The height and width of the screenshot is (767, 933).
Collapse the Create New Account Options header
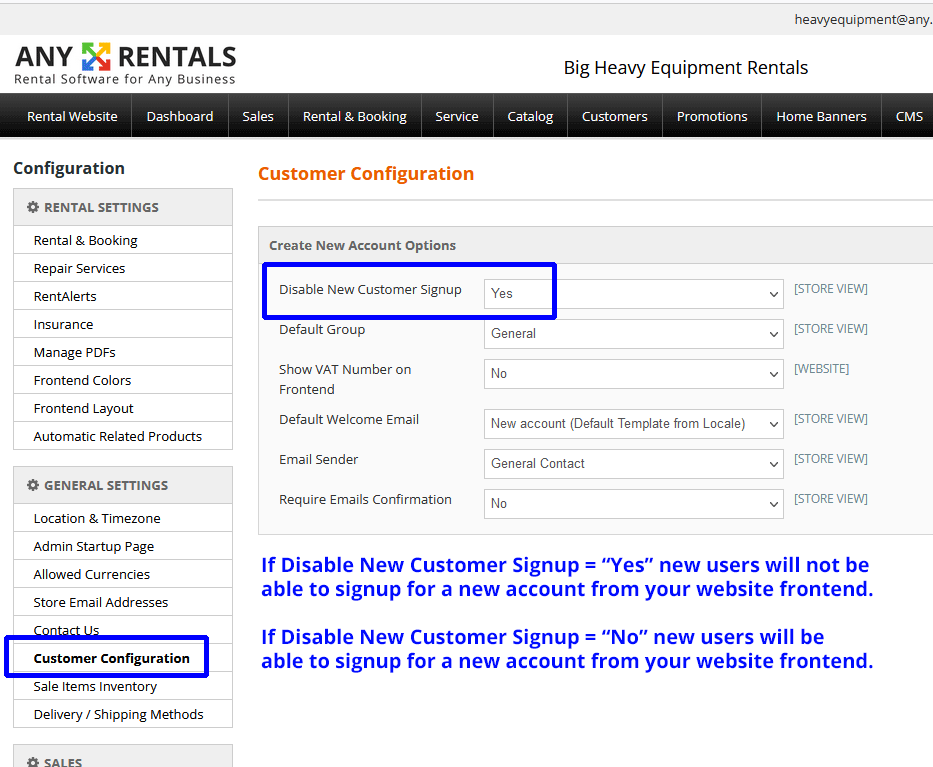click(x=362, y=245)
